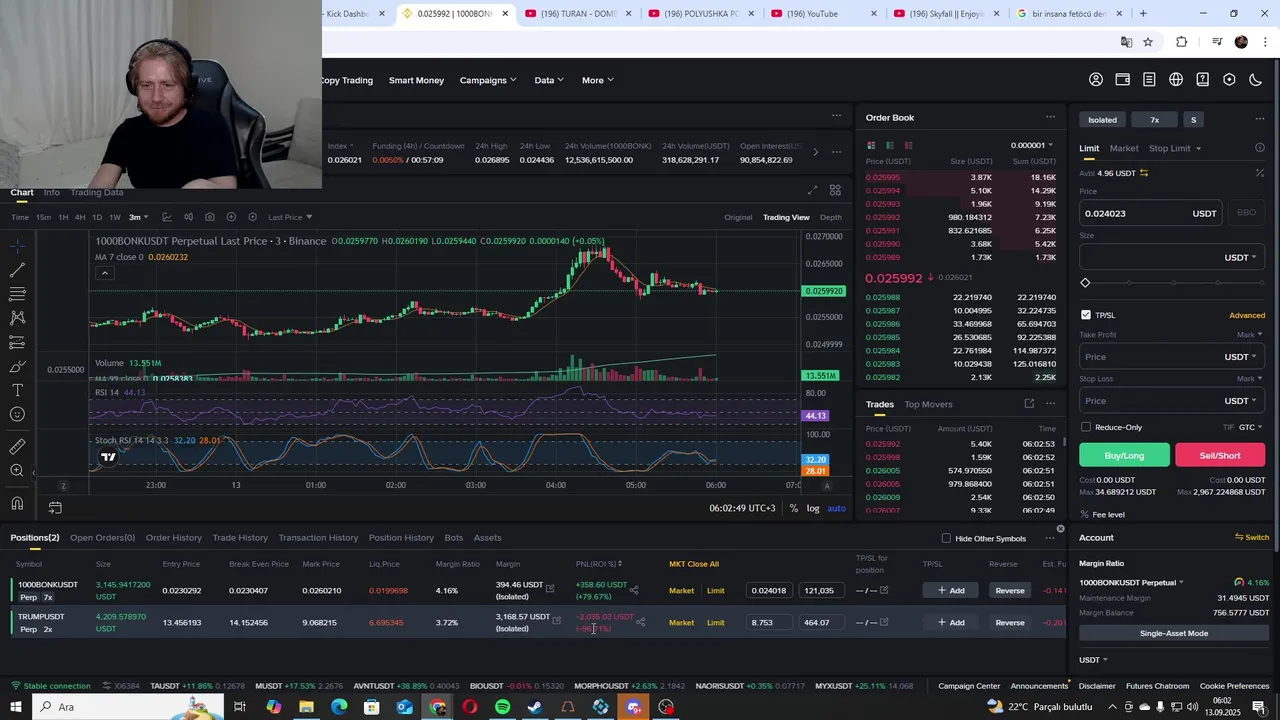Take a chart snapshot with camera icon

point(209,217)
